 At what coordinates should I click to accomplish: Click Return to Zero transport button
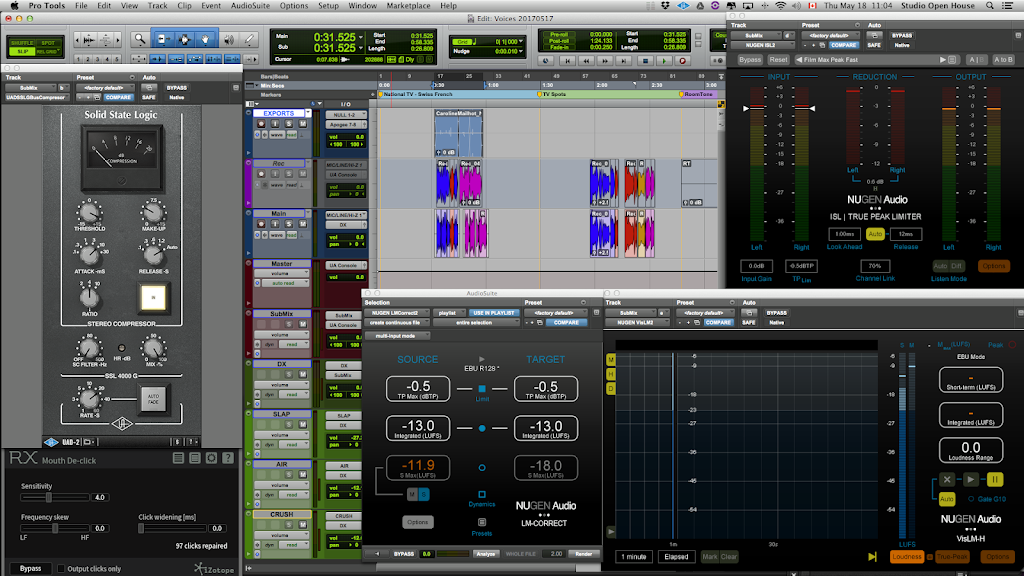[x=568, y=61]
